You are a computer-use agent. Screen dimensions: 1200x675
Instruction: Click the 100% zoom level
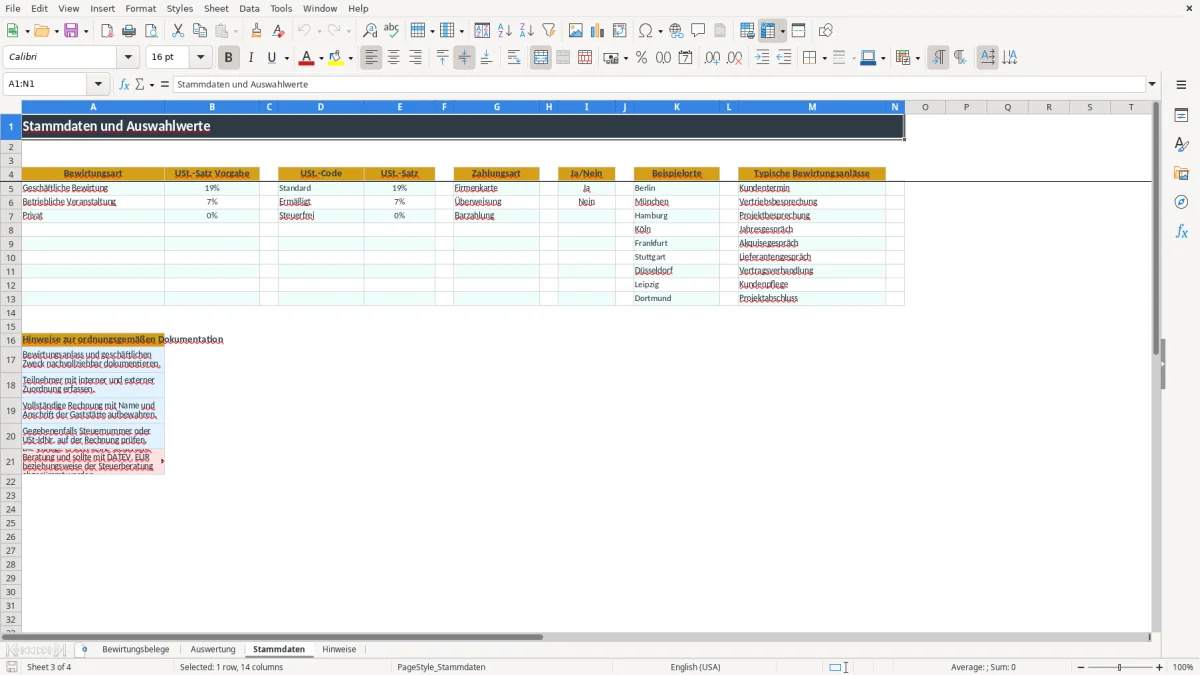pos(1183,667)
